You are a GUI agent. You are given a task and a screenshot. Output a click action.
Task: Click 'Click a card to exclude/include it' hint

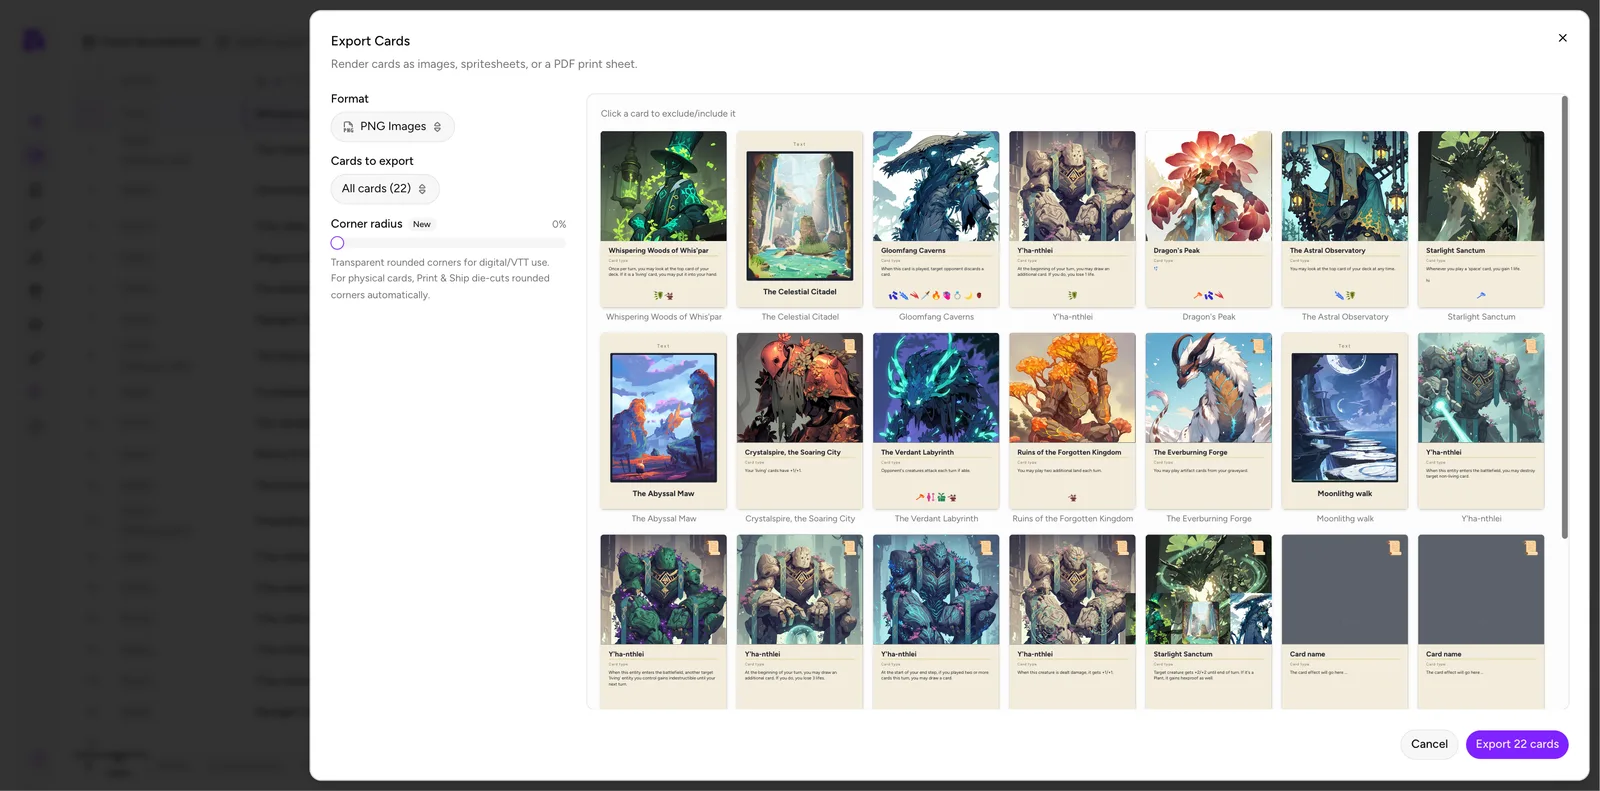[668, 114]
